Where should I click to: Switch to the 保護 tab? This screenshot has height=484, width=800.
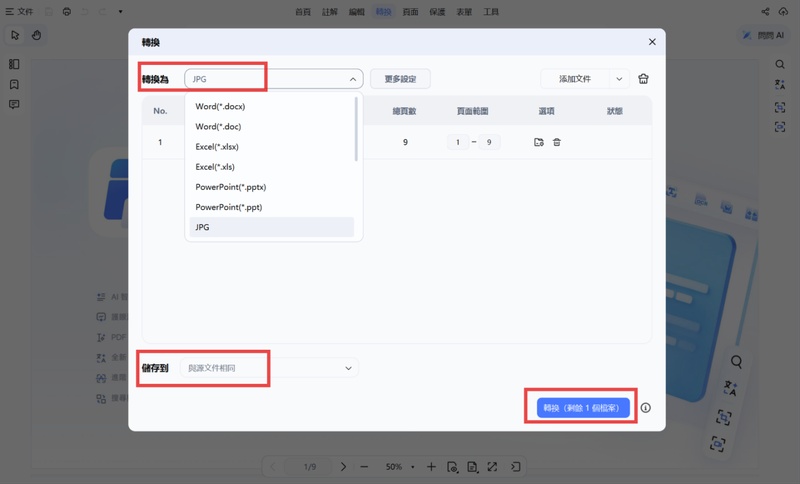point(437,12)
